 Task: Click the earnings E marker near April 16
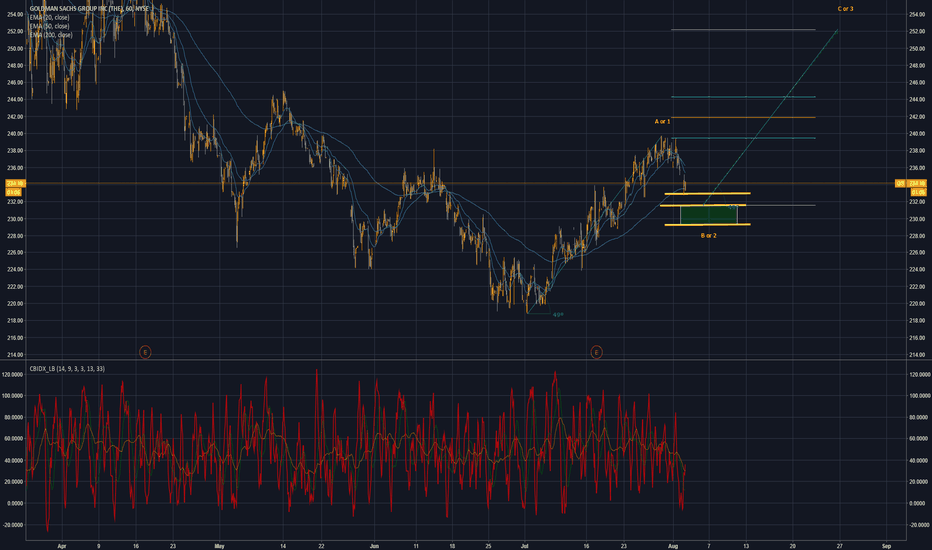145,352
